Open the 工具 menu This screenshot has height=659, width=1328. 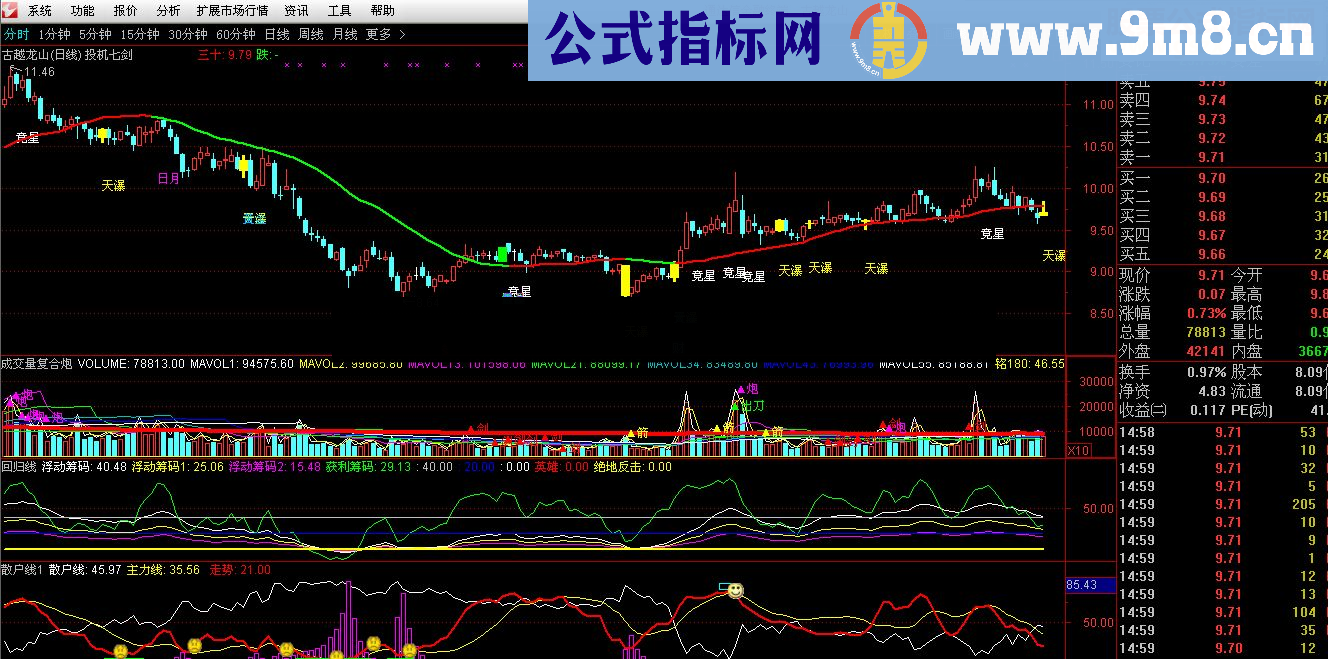(340, 11)
